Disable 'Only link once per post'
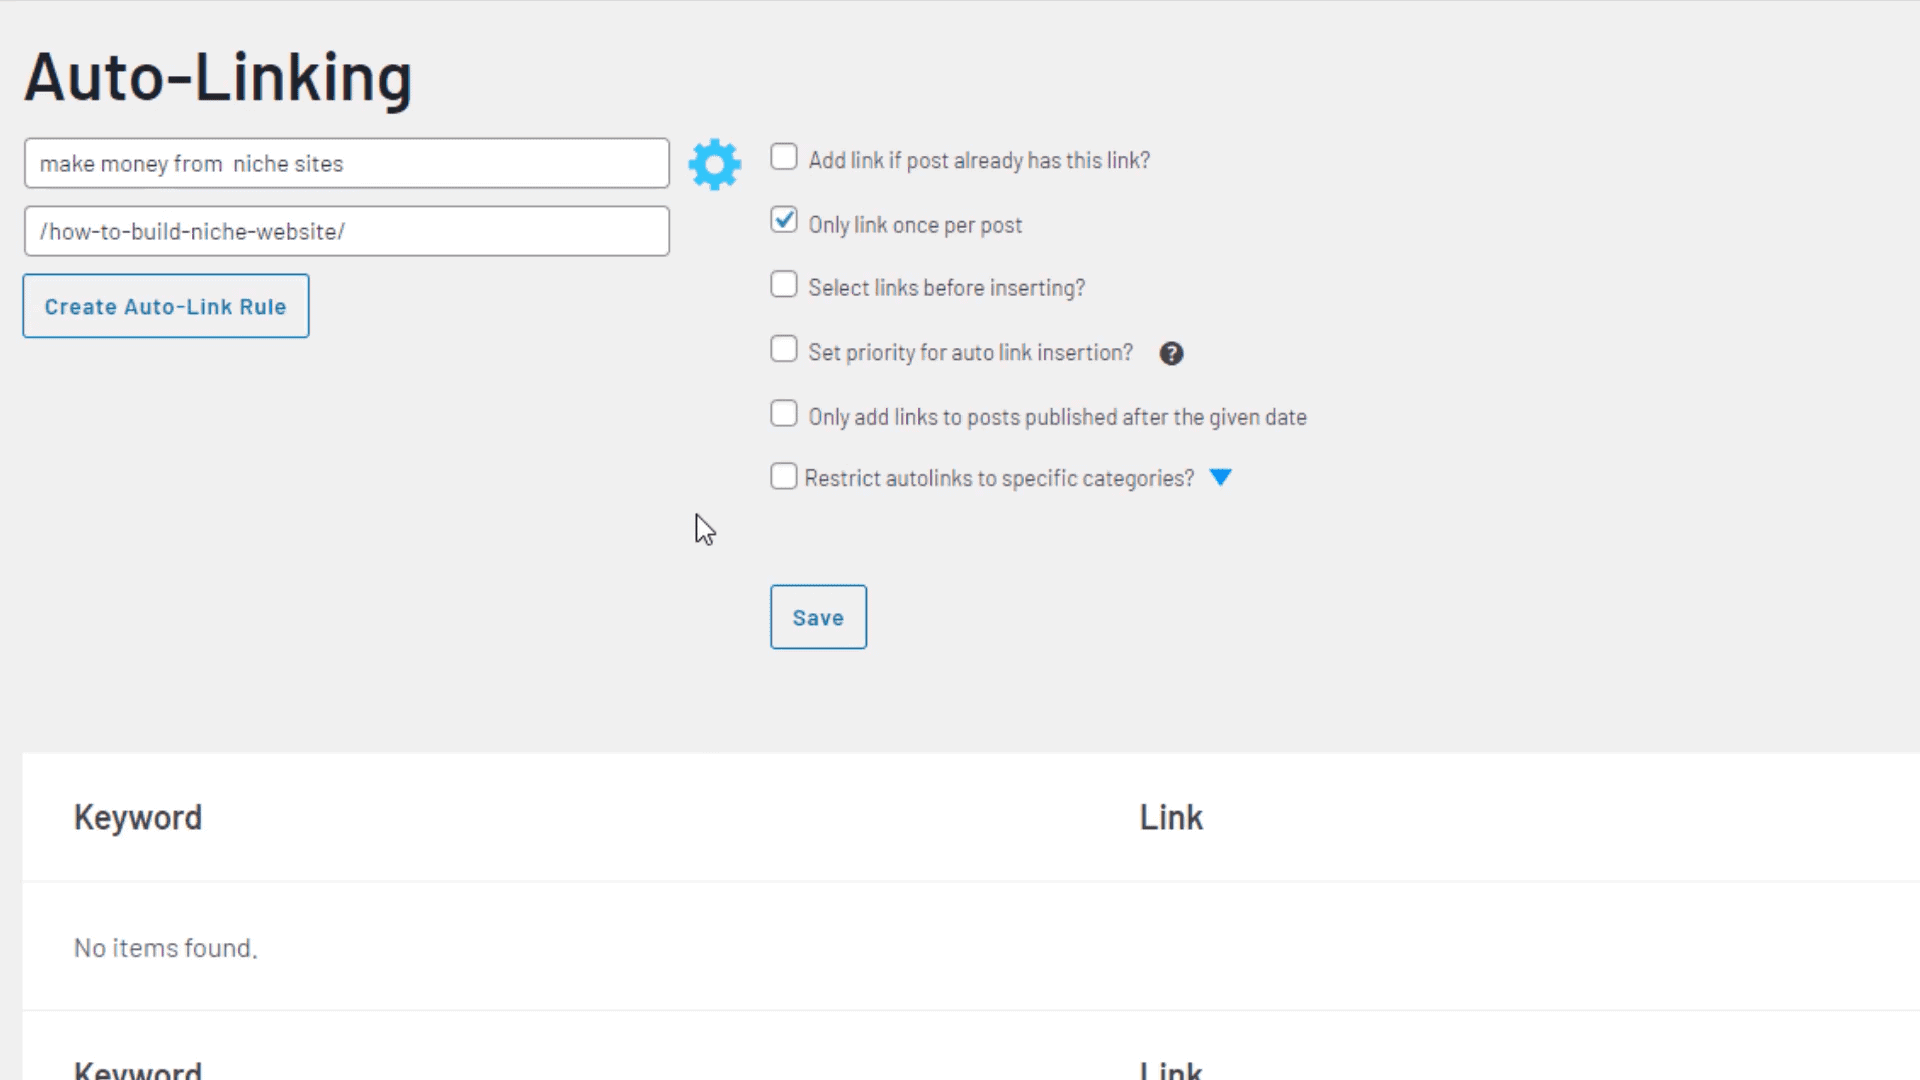This screenshot has width=1920, height=1080. (x=783, y=220)
